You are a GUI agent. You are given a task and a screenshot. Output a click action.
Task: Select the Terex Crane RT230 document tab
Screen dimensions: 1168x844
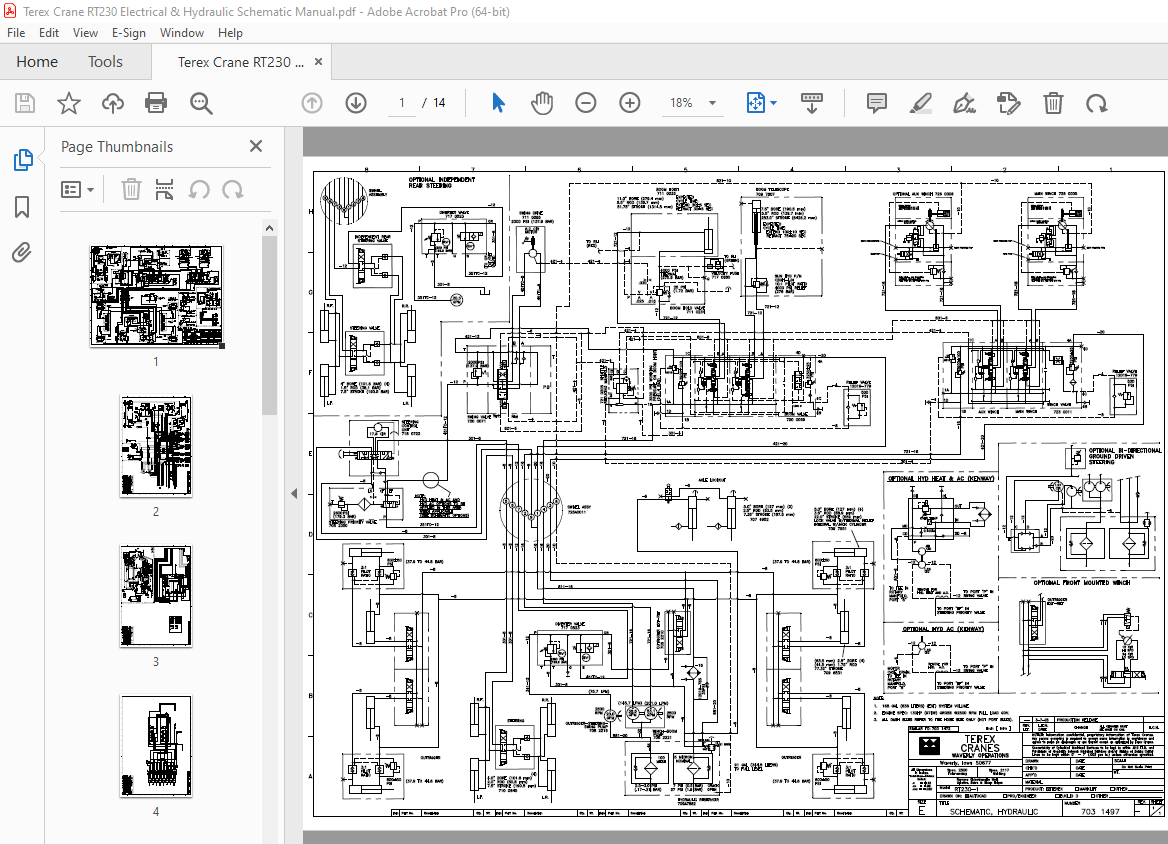pos(241,62)
